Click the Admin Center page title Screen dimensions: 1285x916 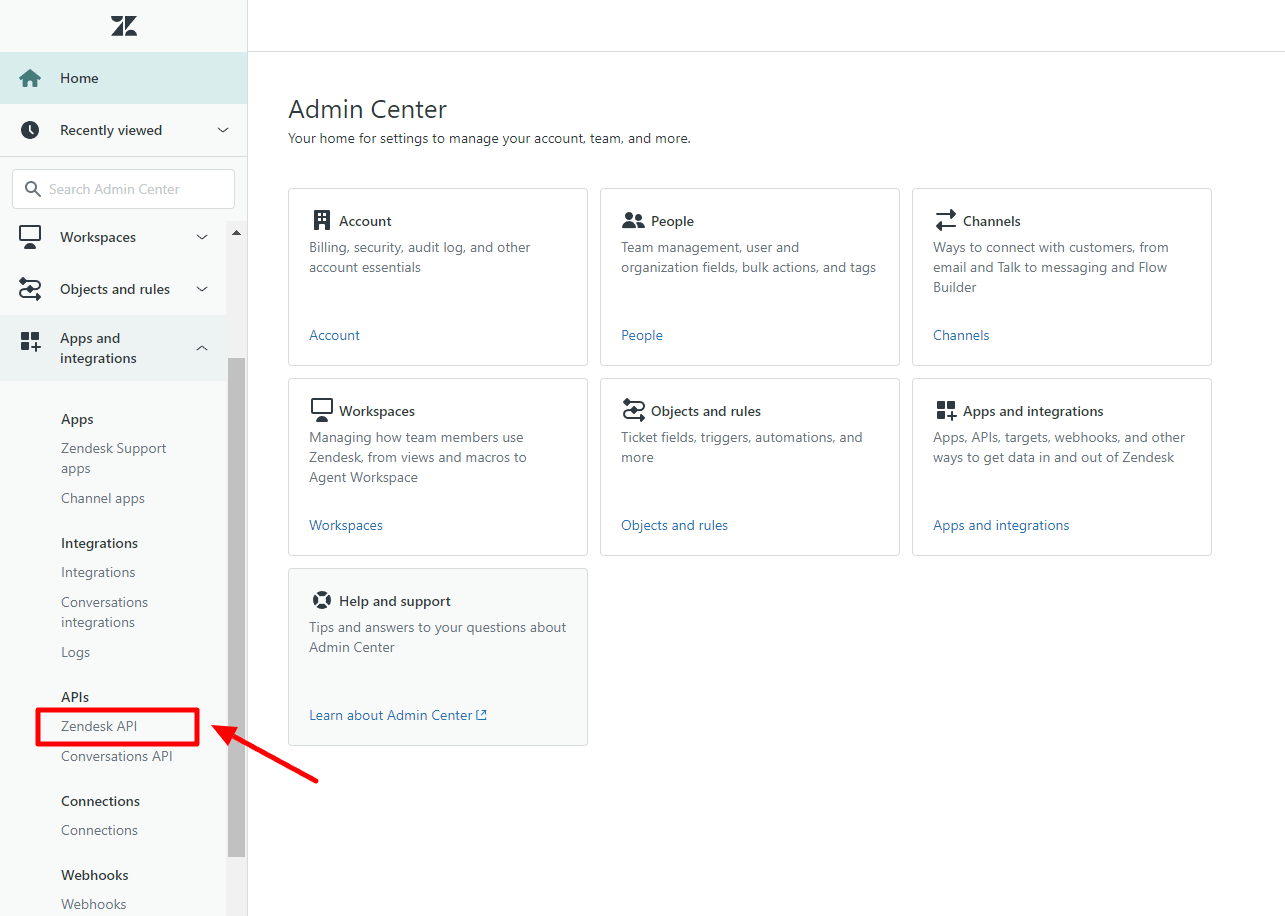click(x=367, y=109)
